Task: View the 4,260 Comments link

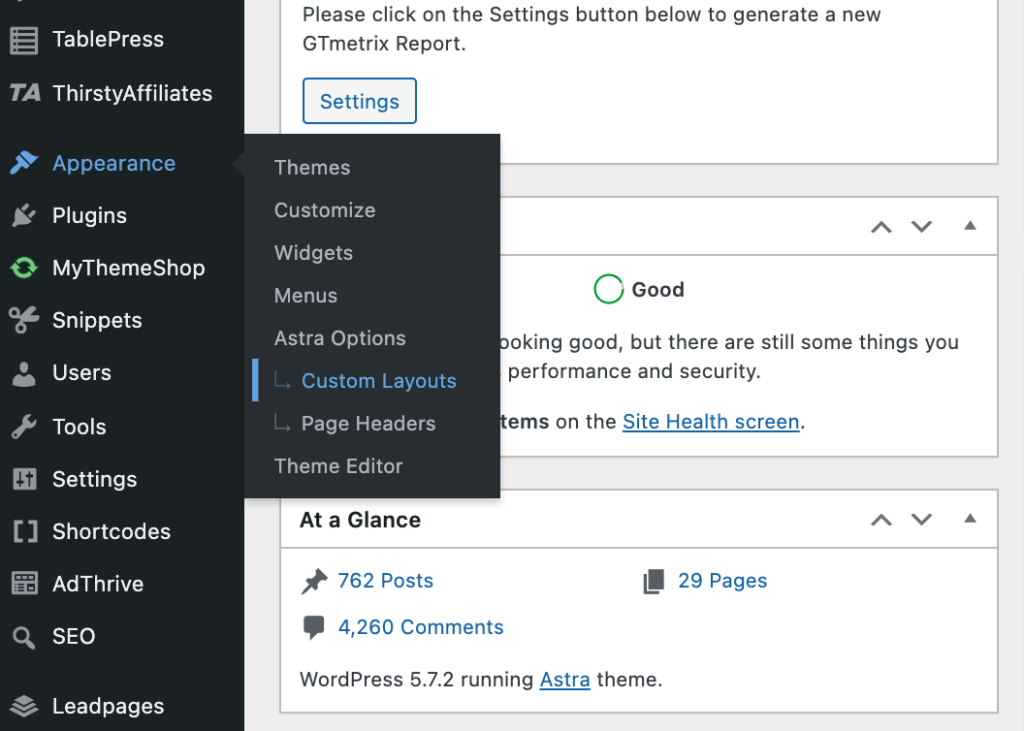Action: point(421,627)
